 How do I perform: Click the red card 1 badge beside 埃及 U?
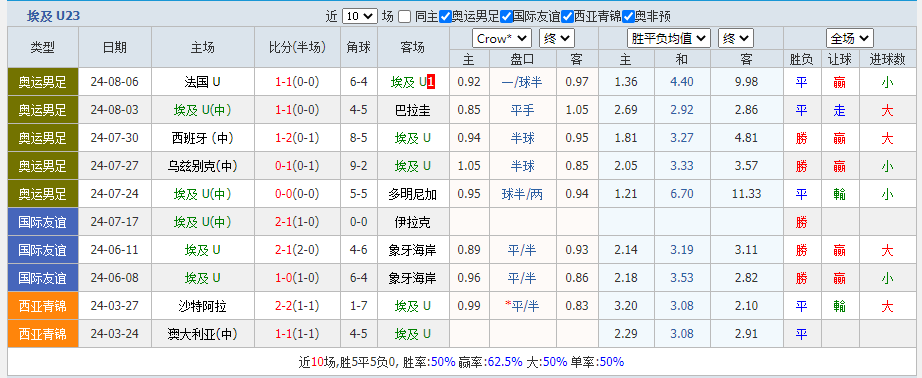[x=431, y=82]
